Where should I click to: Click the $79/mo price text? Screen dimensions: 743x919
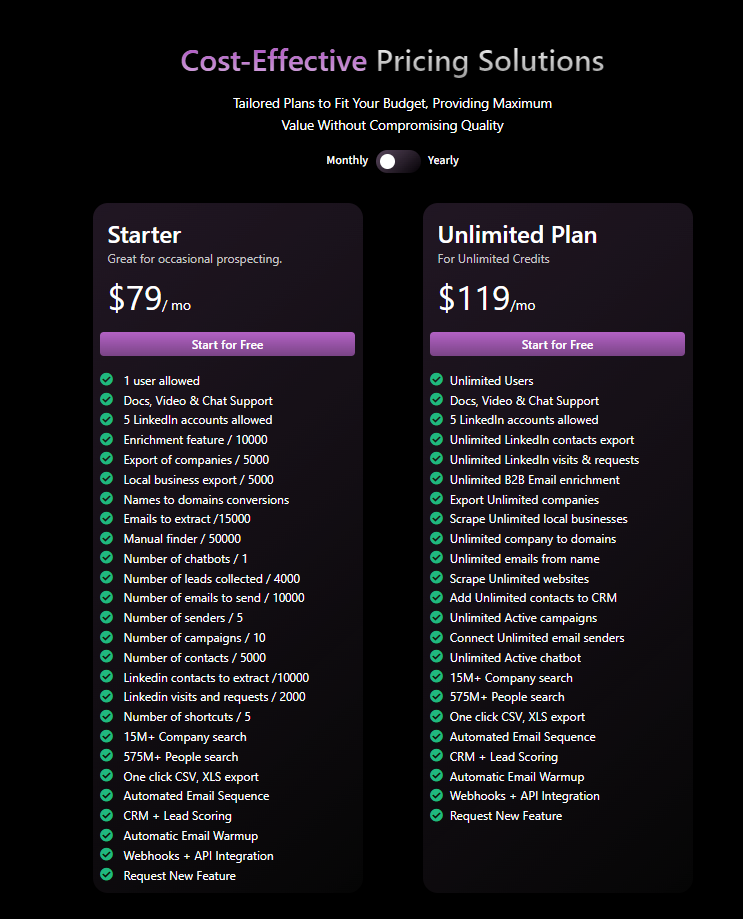[149, 298]
